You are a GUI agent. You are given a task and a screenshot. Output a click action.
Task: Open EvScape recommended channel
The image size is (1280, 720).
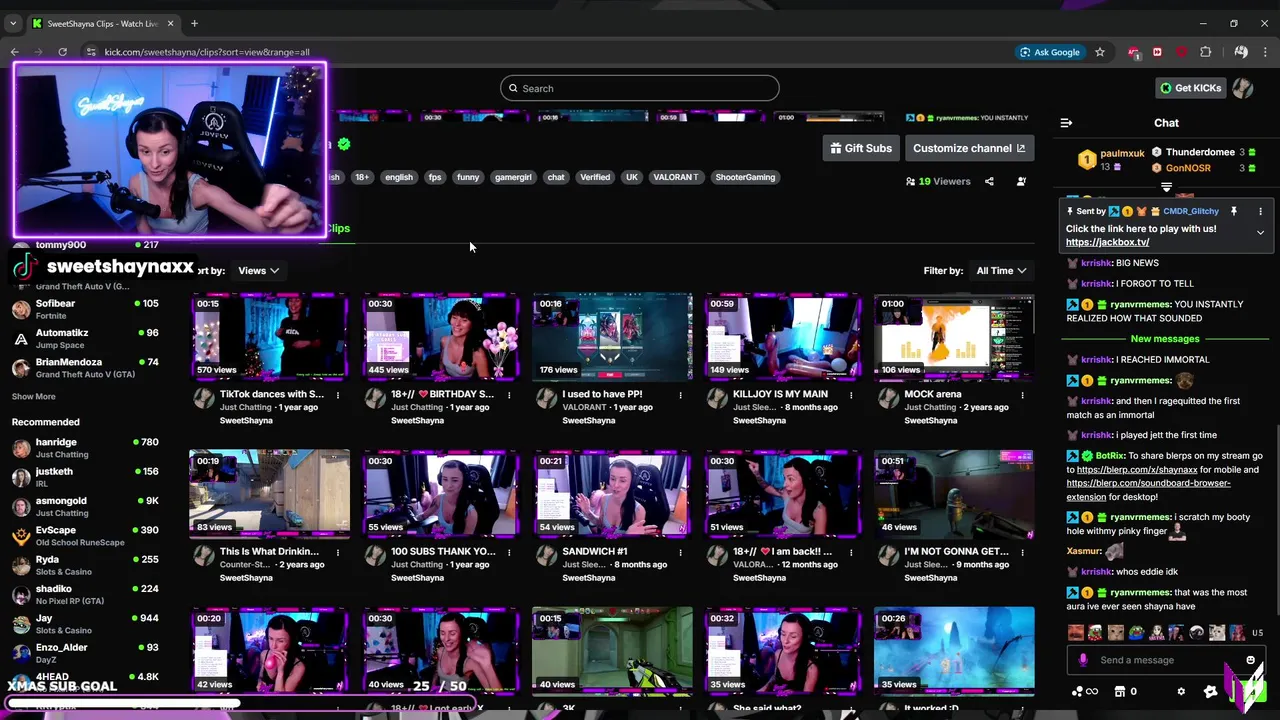85,535
